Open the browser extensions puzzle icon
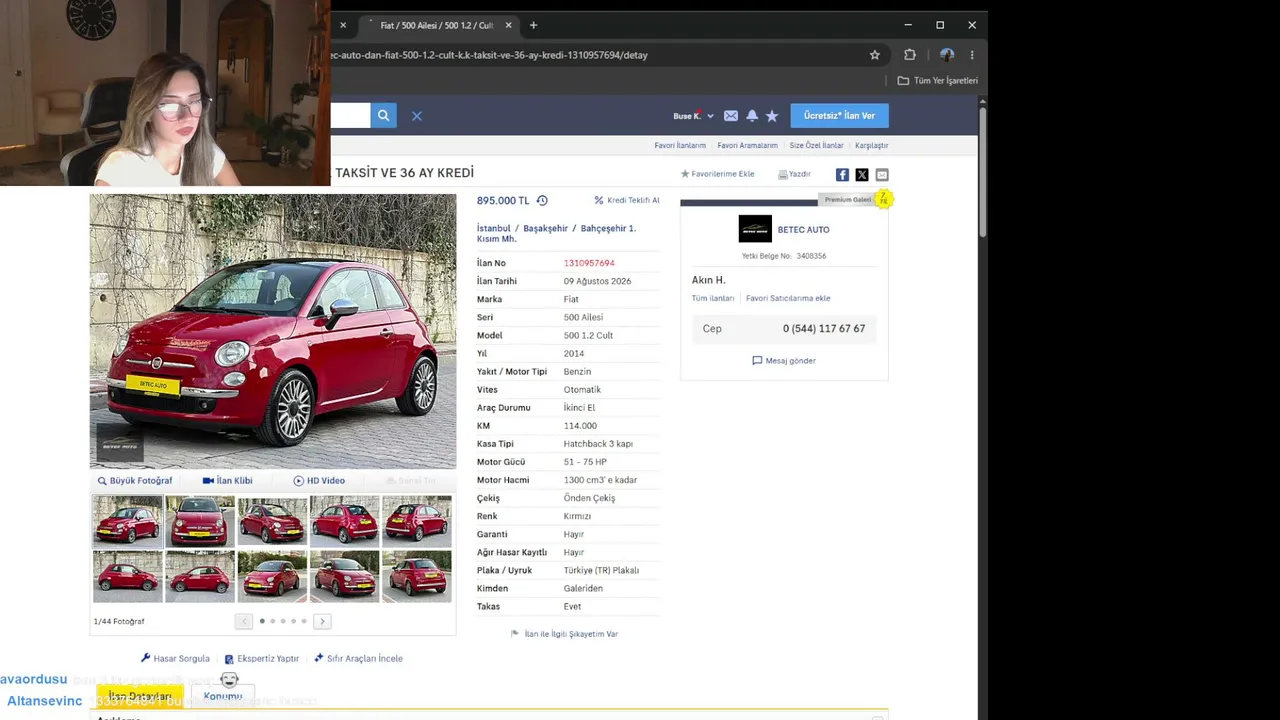 910,55
